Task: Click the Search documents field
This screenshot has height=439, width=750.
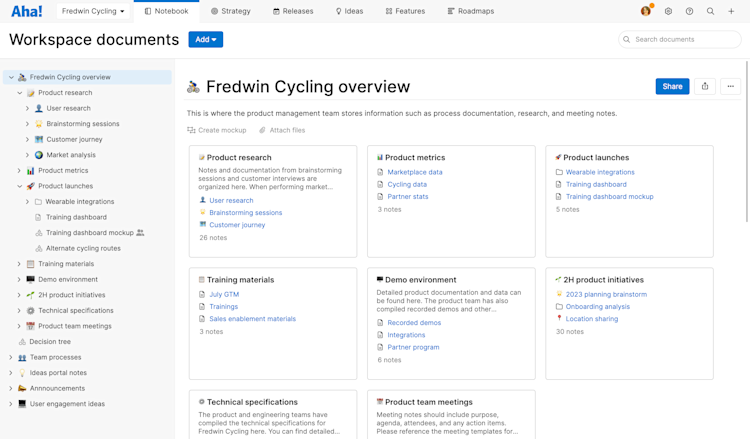Action: [x=679, y=40]
